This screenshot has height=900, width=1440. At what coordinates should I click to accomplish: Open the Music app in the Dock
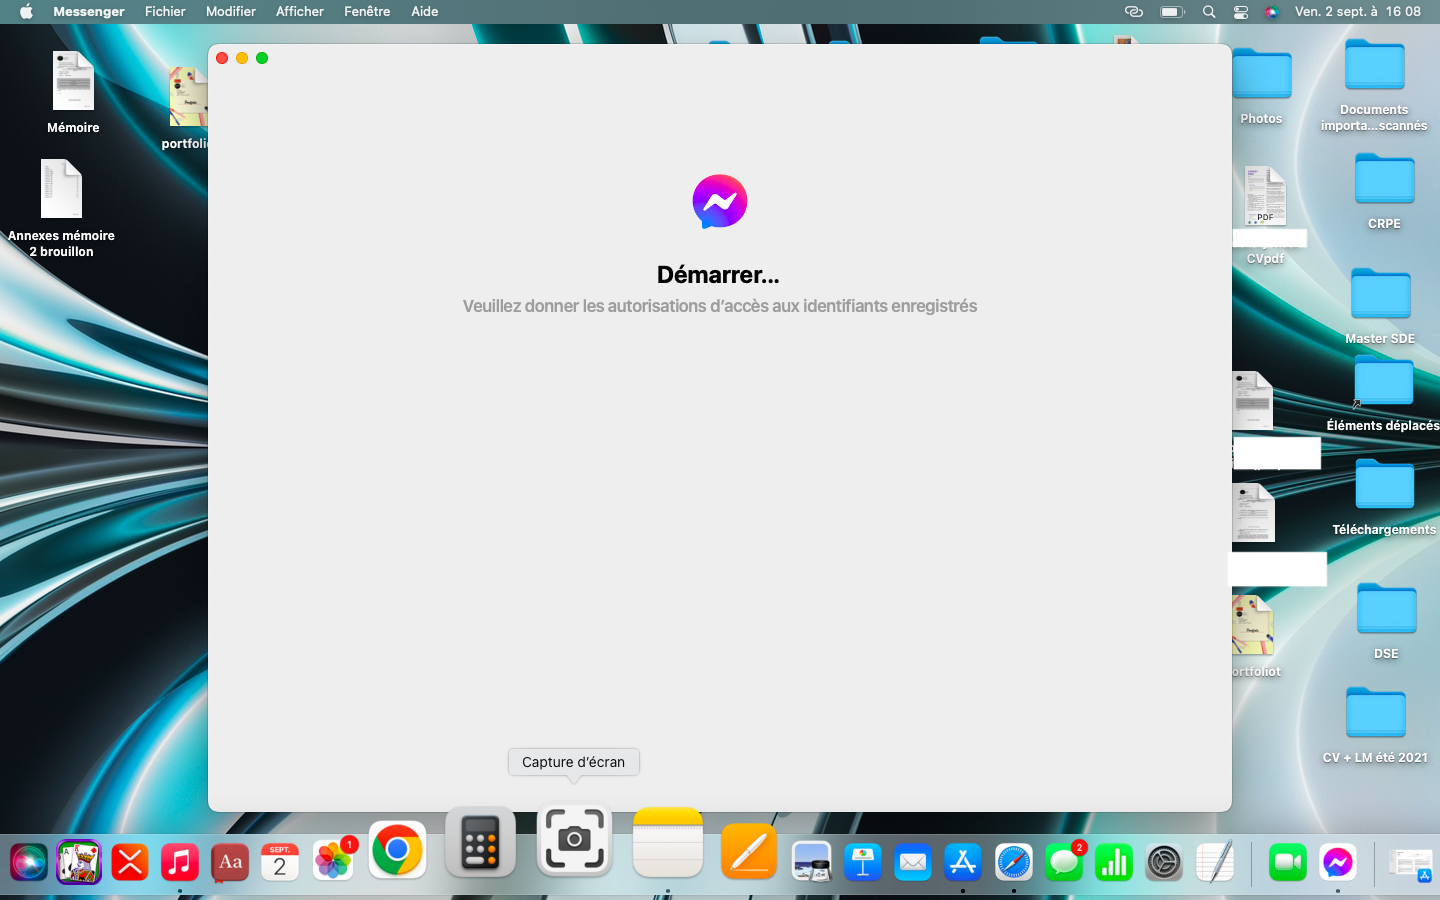pyautogui.click(x=180, y=862)
